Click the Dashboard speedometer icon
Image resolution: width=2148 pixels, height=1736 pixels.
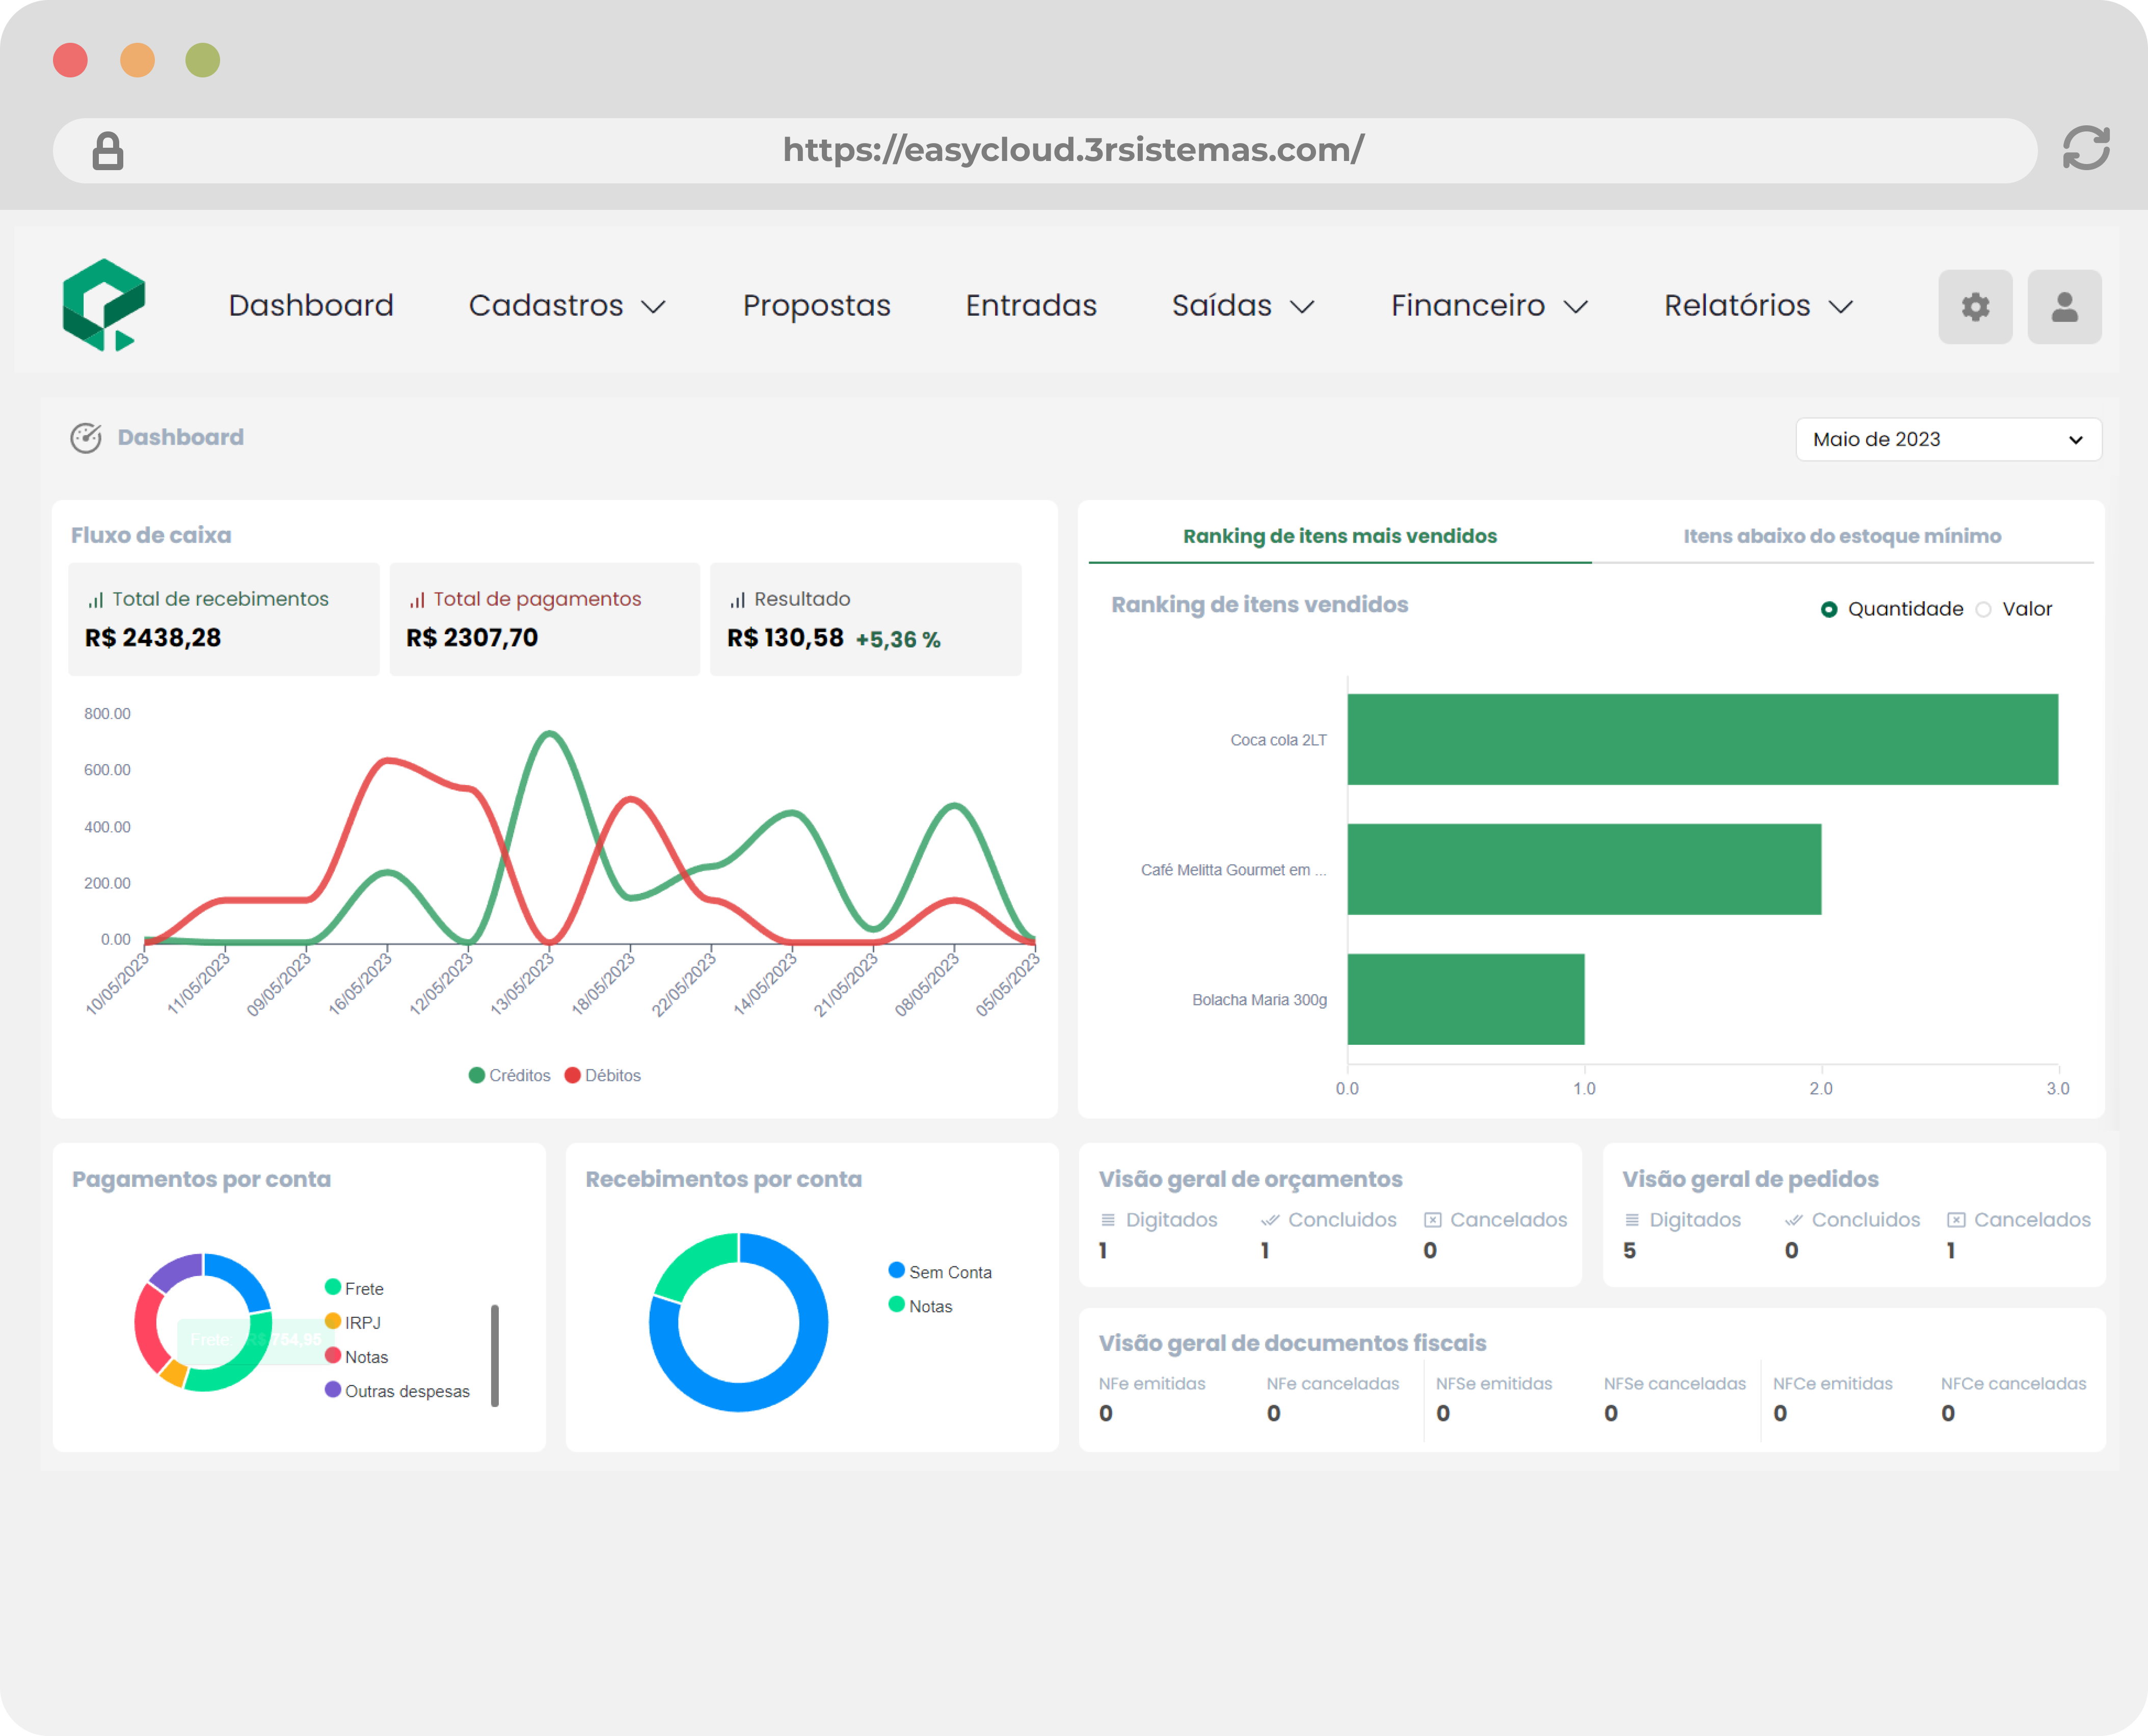click(86, 438)
